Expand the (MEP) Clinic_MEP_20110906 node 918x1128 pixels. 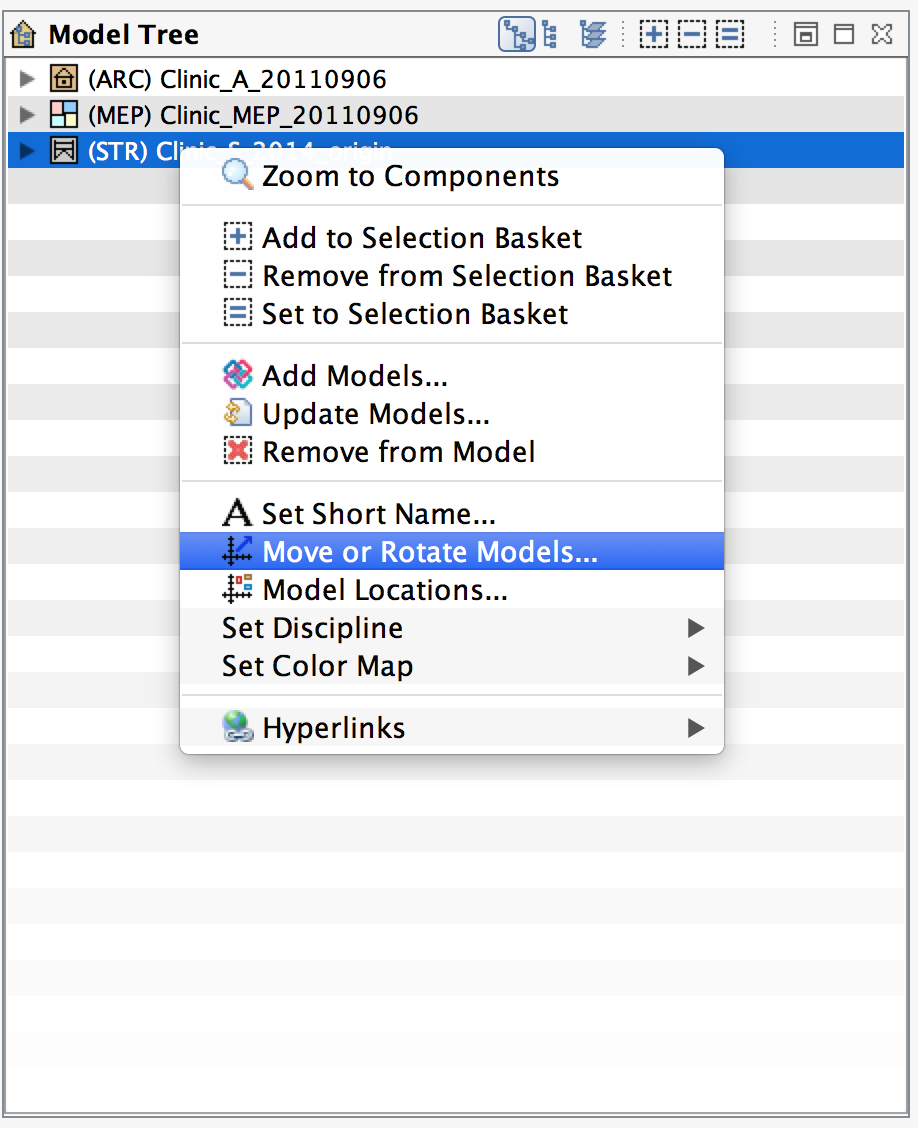pyautogui.click(x=24, y=114)
